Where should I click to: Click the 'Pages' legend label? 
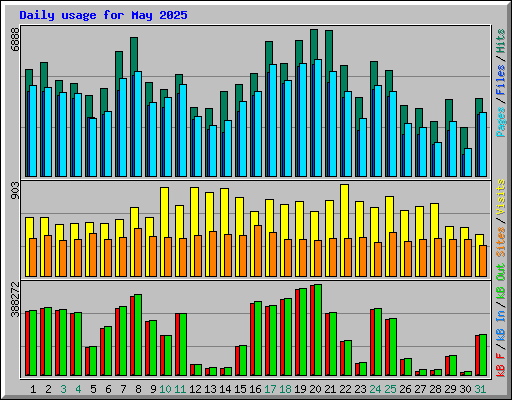(501, 122)
